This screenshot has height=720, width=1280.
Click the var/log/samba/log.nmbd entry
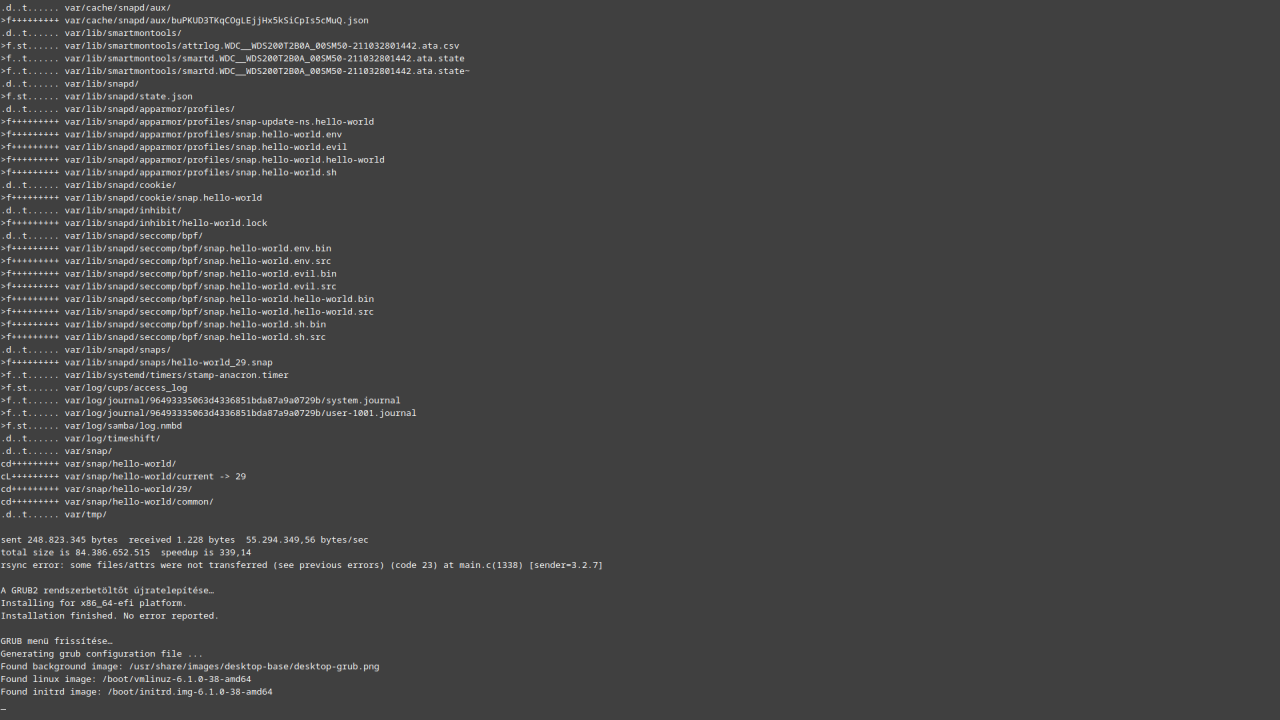123,426
